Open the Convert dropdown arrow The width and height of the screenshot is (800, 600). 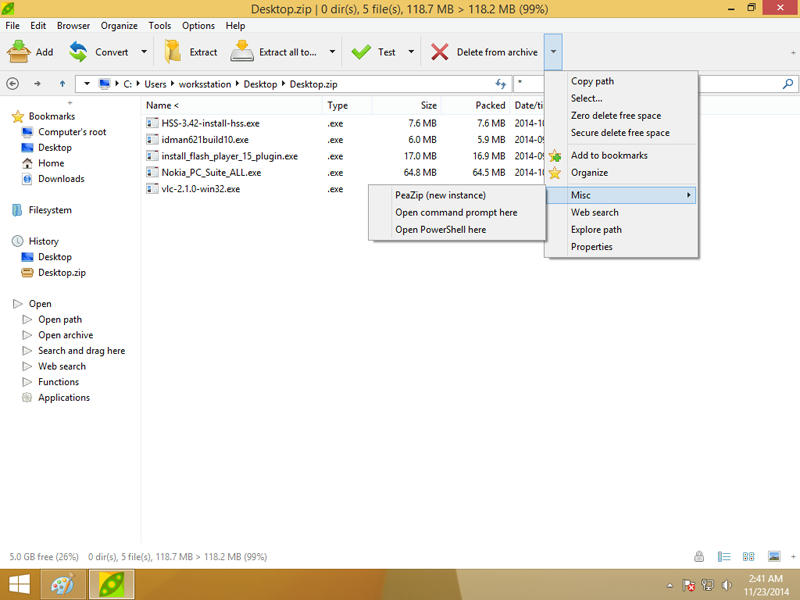[144, 52]
